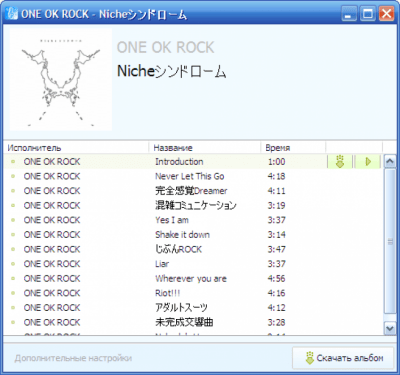Open Дополнительные настройки link
Image resolution: width=400 pixels, height=375 pixels.
73,358
